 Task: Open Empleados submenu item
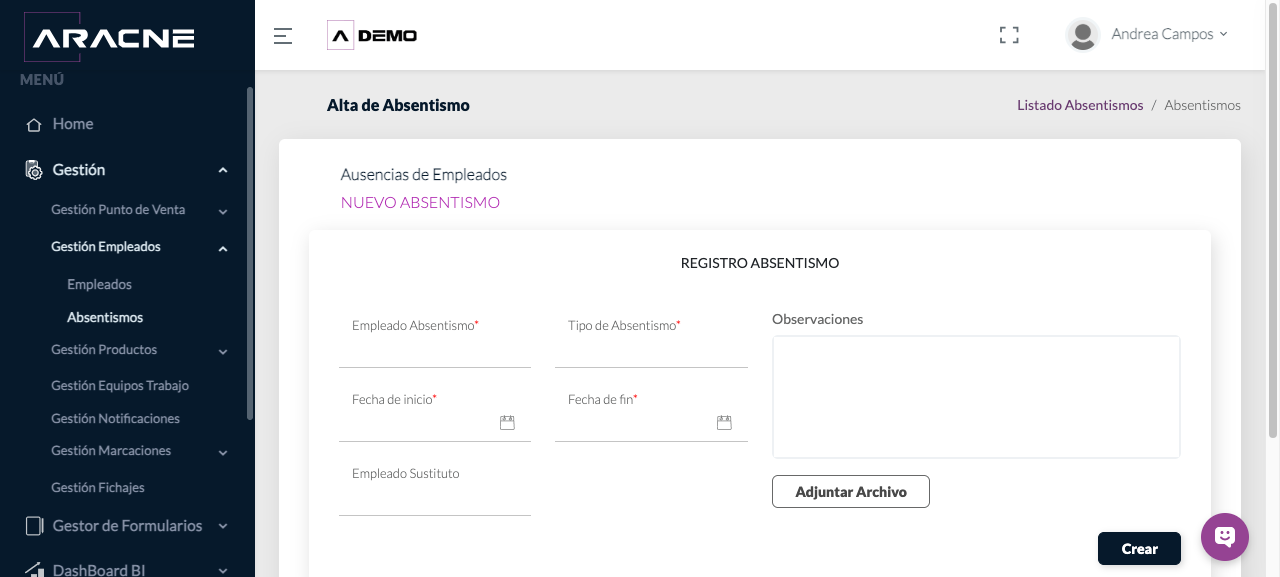tap(99, 285)
